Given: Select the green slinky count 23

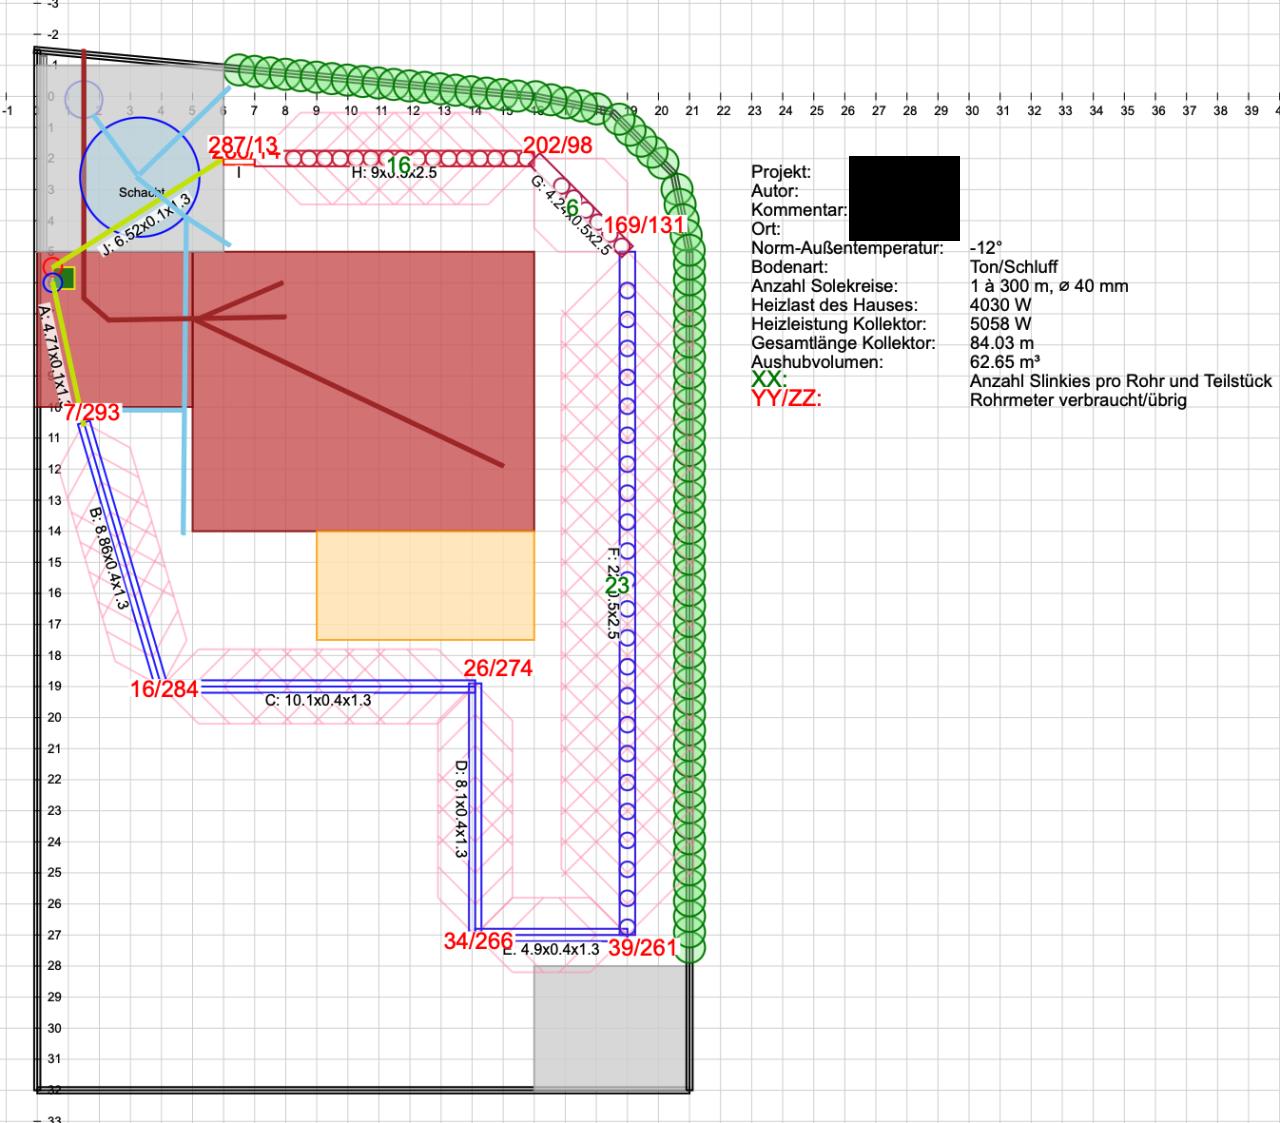Looking at the screenshot, I should coord(617,585).
